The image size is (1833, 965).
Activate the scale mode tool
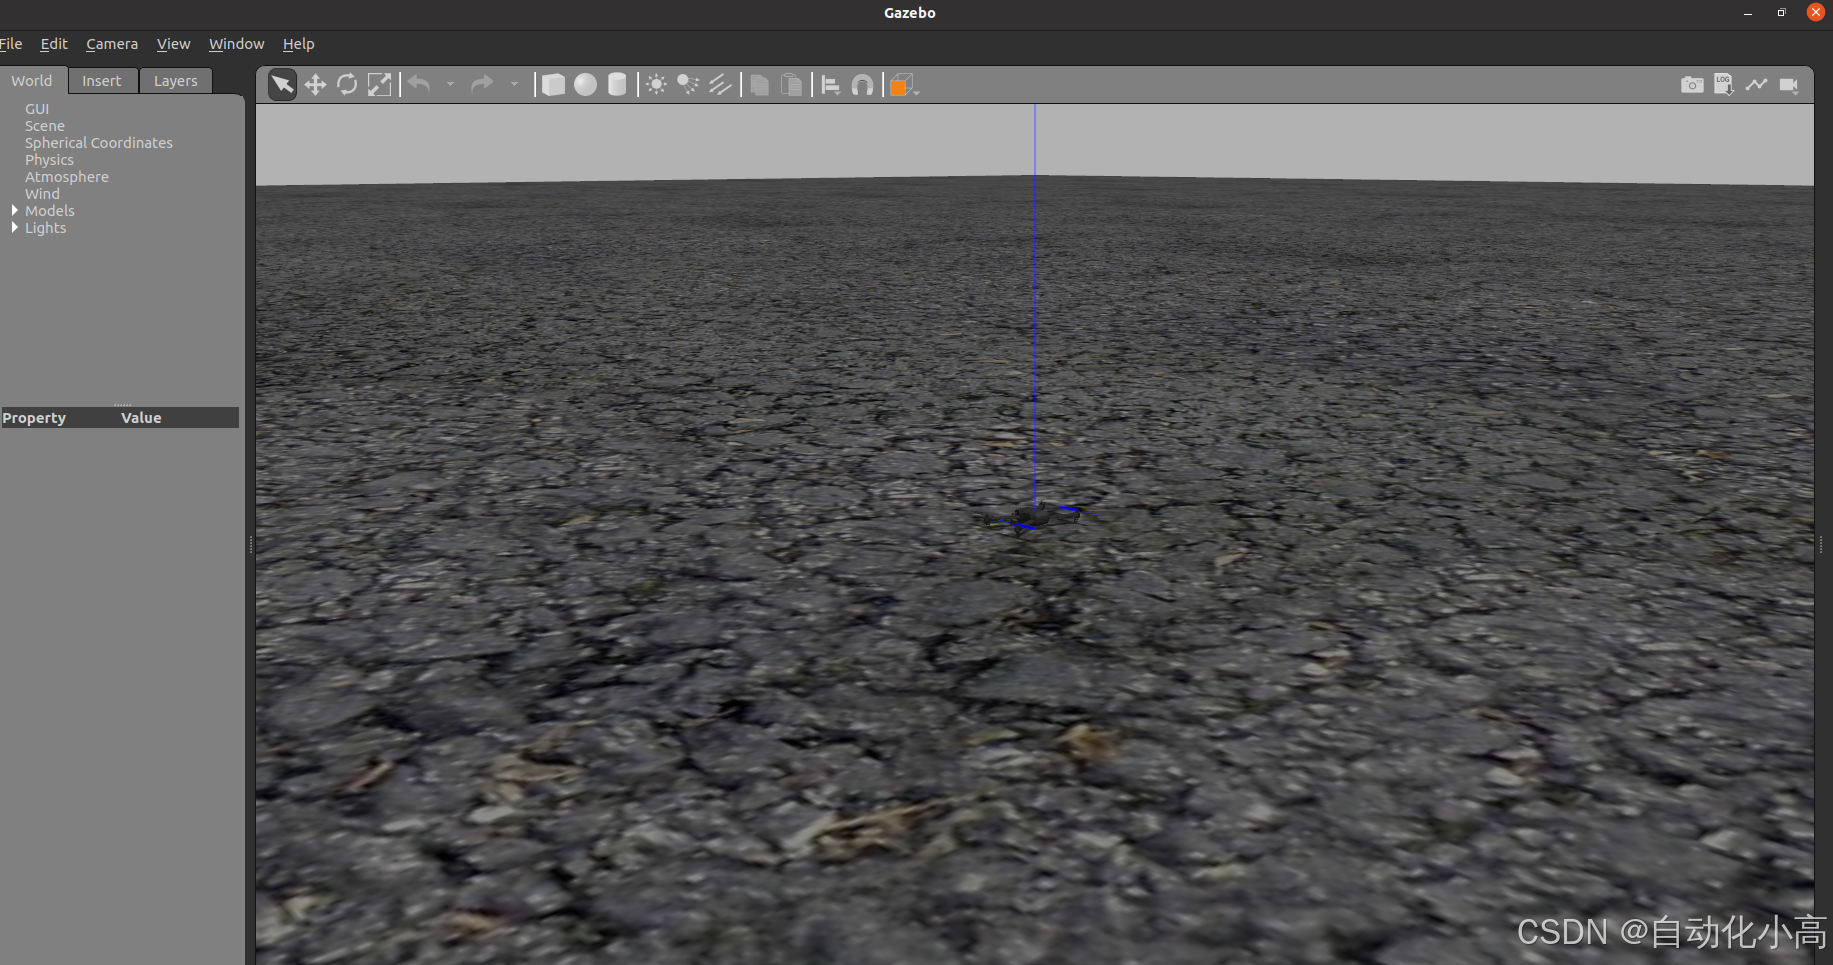[x=379, y=85]
